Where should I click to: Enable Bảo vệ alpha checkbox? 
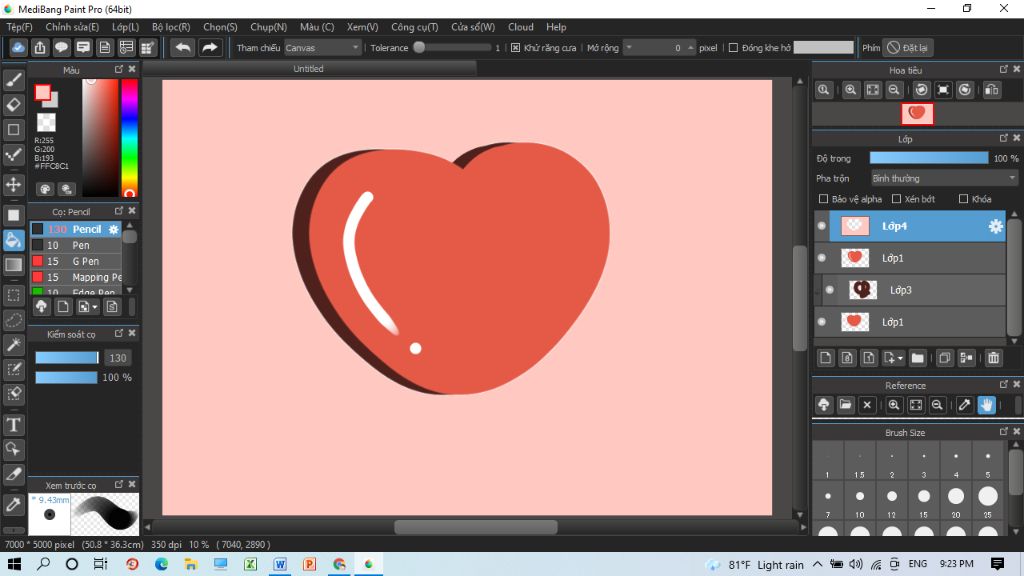tap(824, 199)
